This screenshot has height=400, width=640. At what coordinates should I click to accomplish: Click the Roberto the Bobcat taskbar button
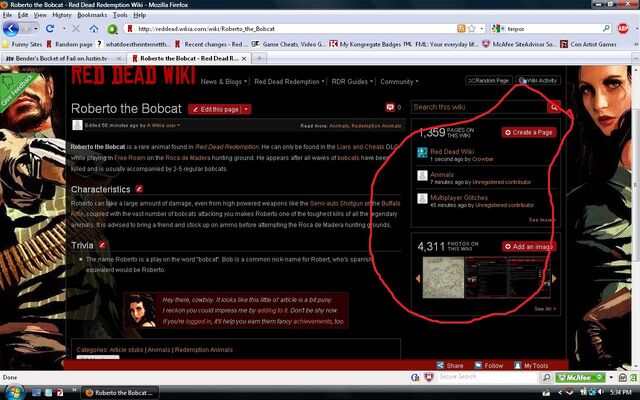(x=120, y=392)
